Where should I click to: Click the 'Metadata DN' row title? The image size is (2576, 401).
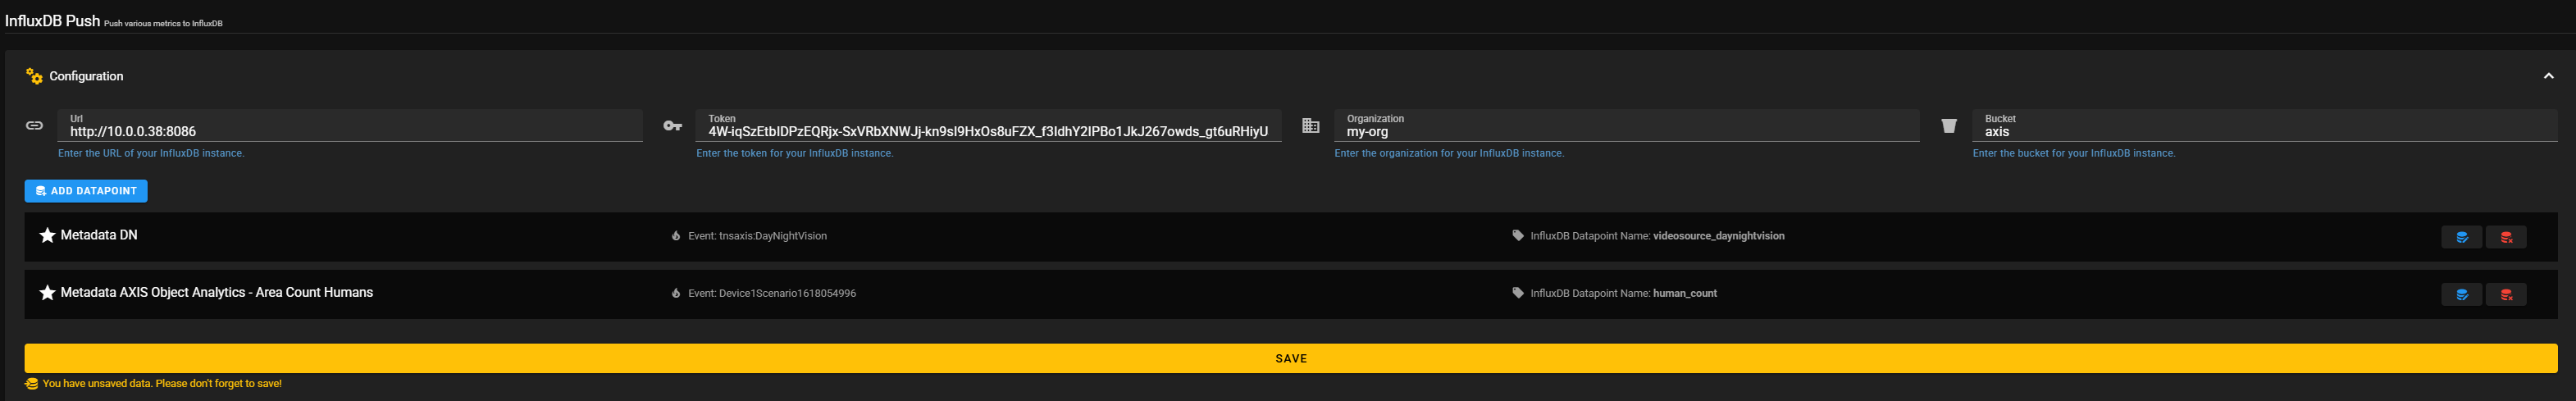(x=99, y=235)
